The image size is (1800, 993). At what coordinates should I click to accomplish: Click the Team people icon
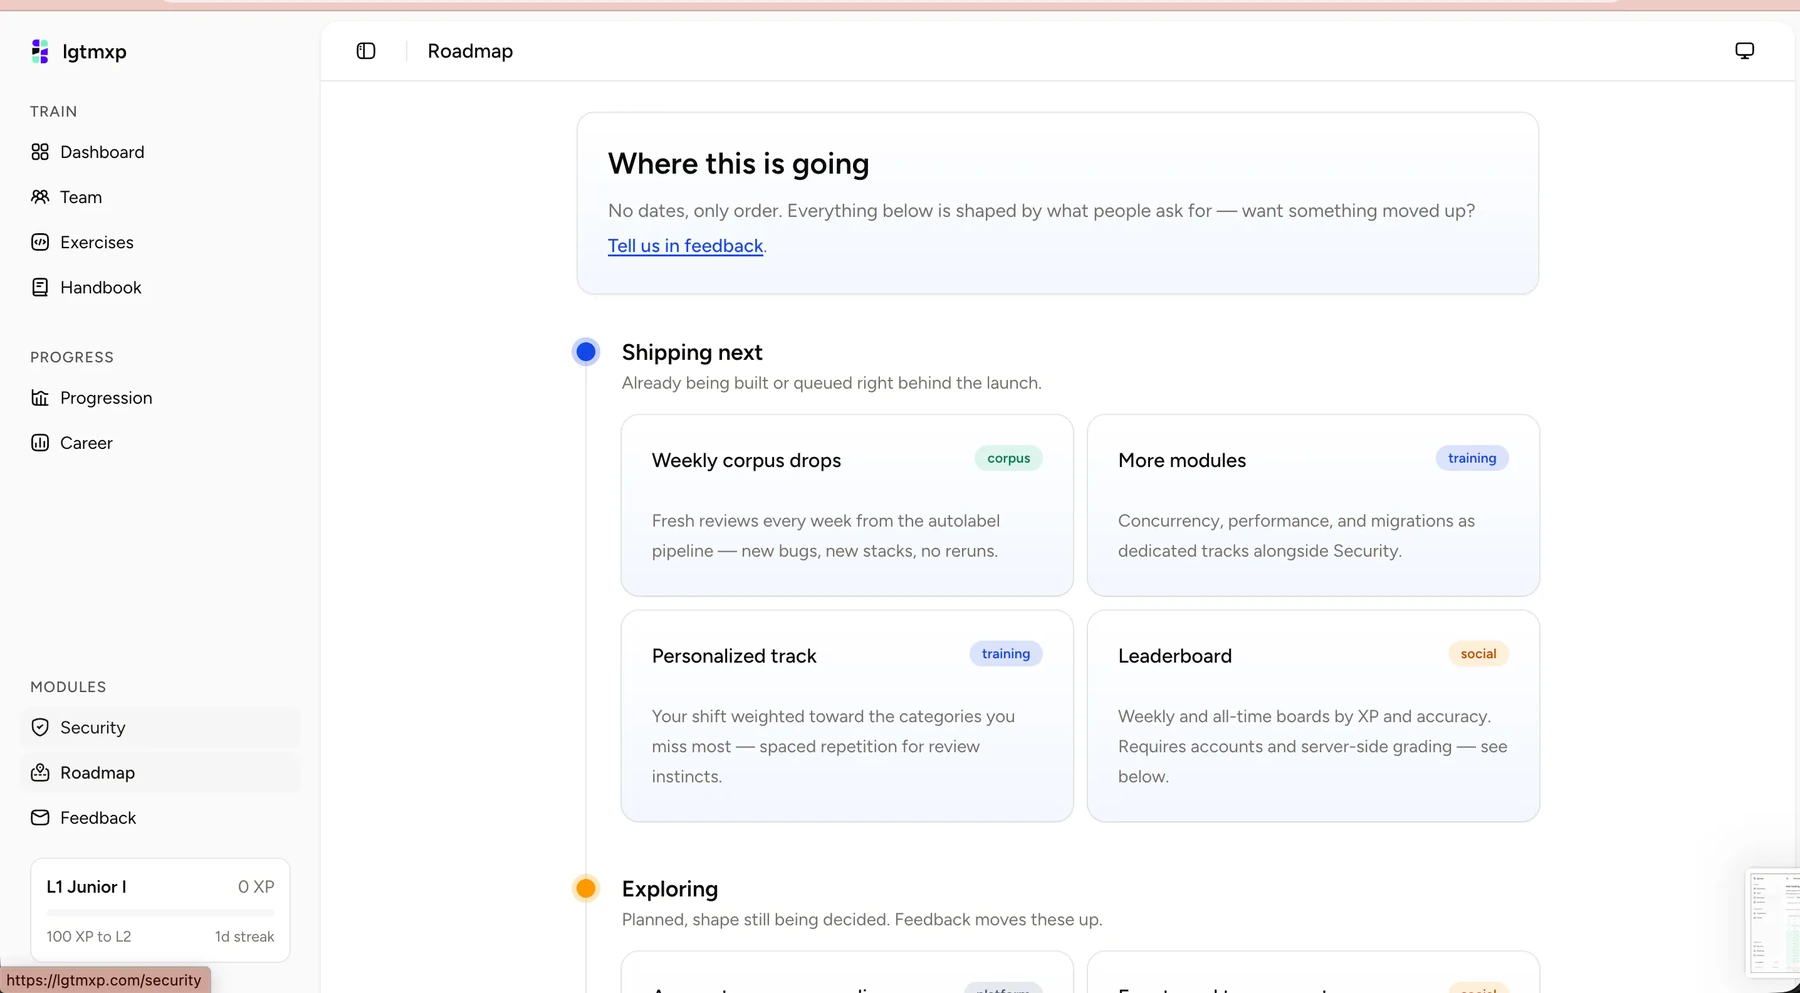coord(40,197)
